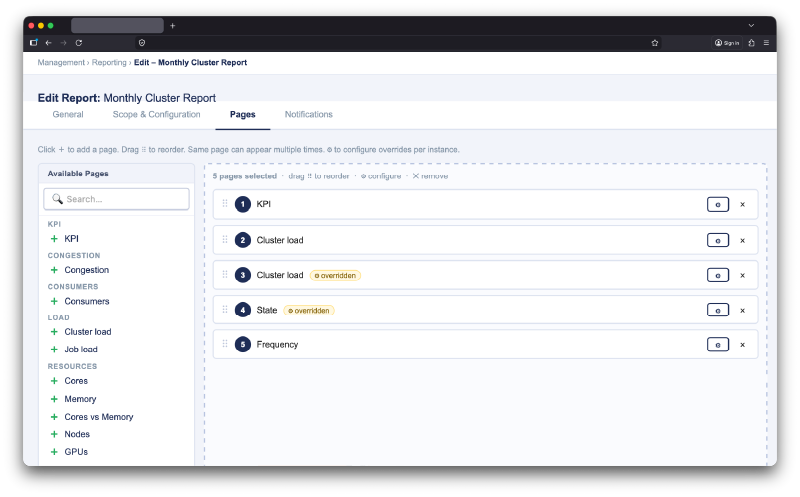800x497 pixels.
Task: Open configure gear for Frequency row
Action: 717,345
